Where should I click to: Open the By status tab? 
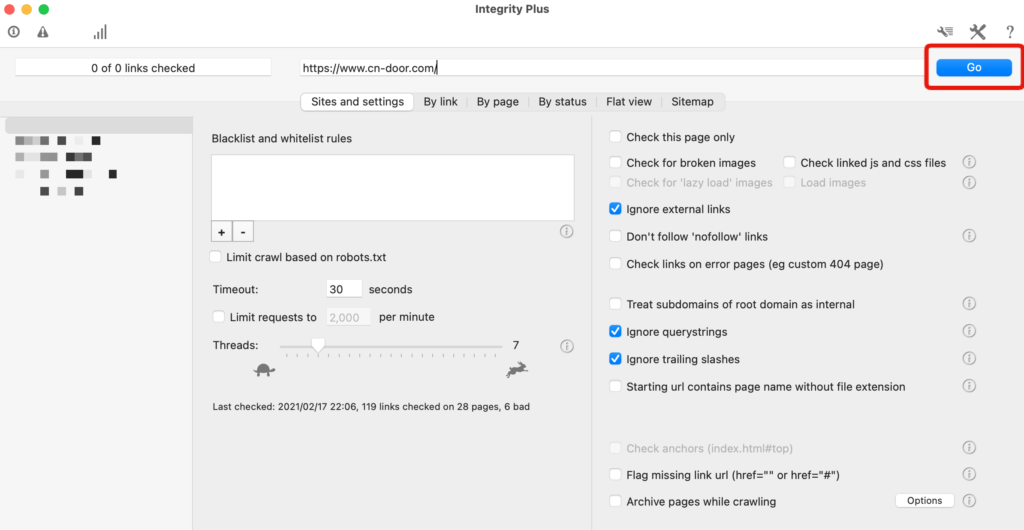pos(562,102)
